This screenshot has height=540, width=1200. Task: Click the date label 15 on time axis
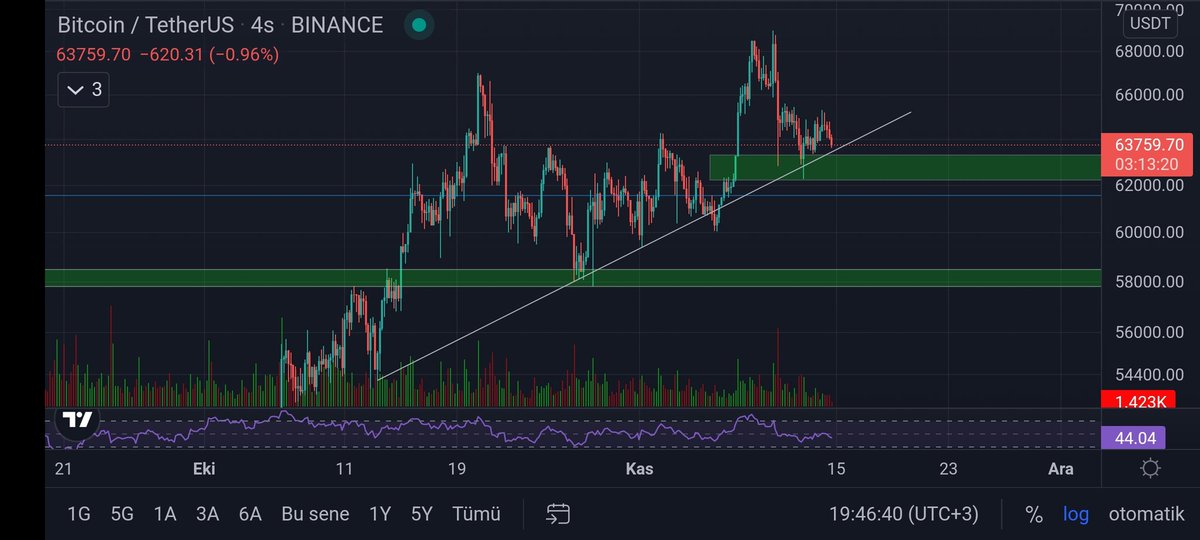coord(837,468)
